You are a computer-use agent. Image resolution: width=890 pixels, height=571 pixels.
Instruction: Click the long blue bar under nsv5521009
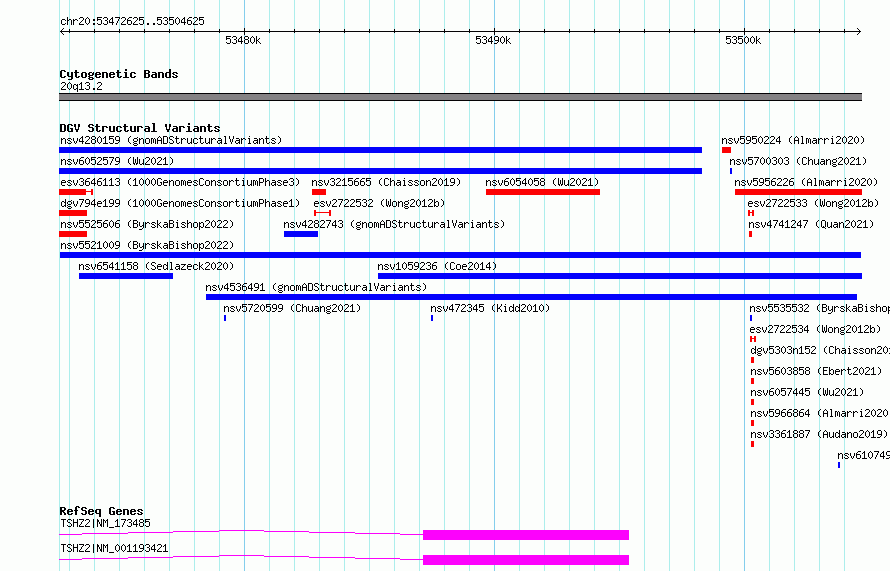click(x=460, y=255)
